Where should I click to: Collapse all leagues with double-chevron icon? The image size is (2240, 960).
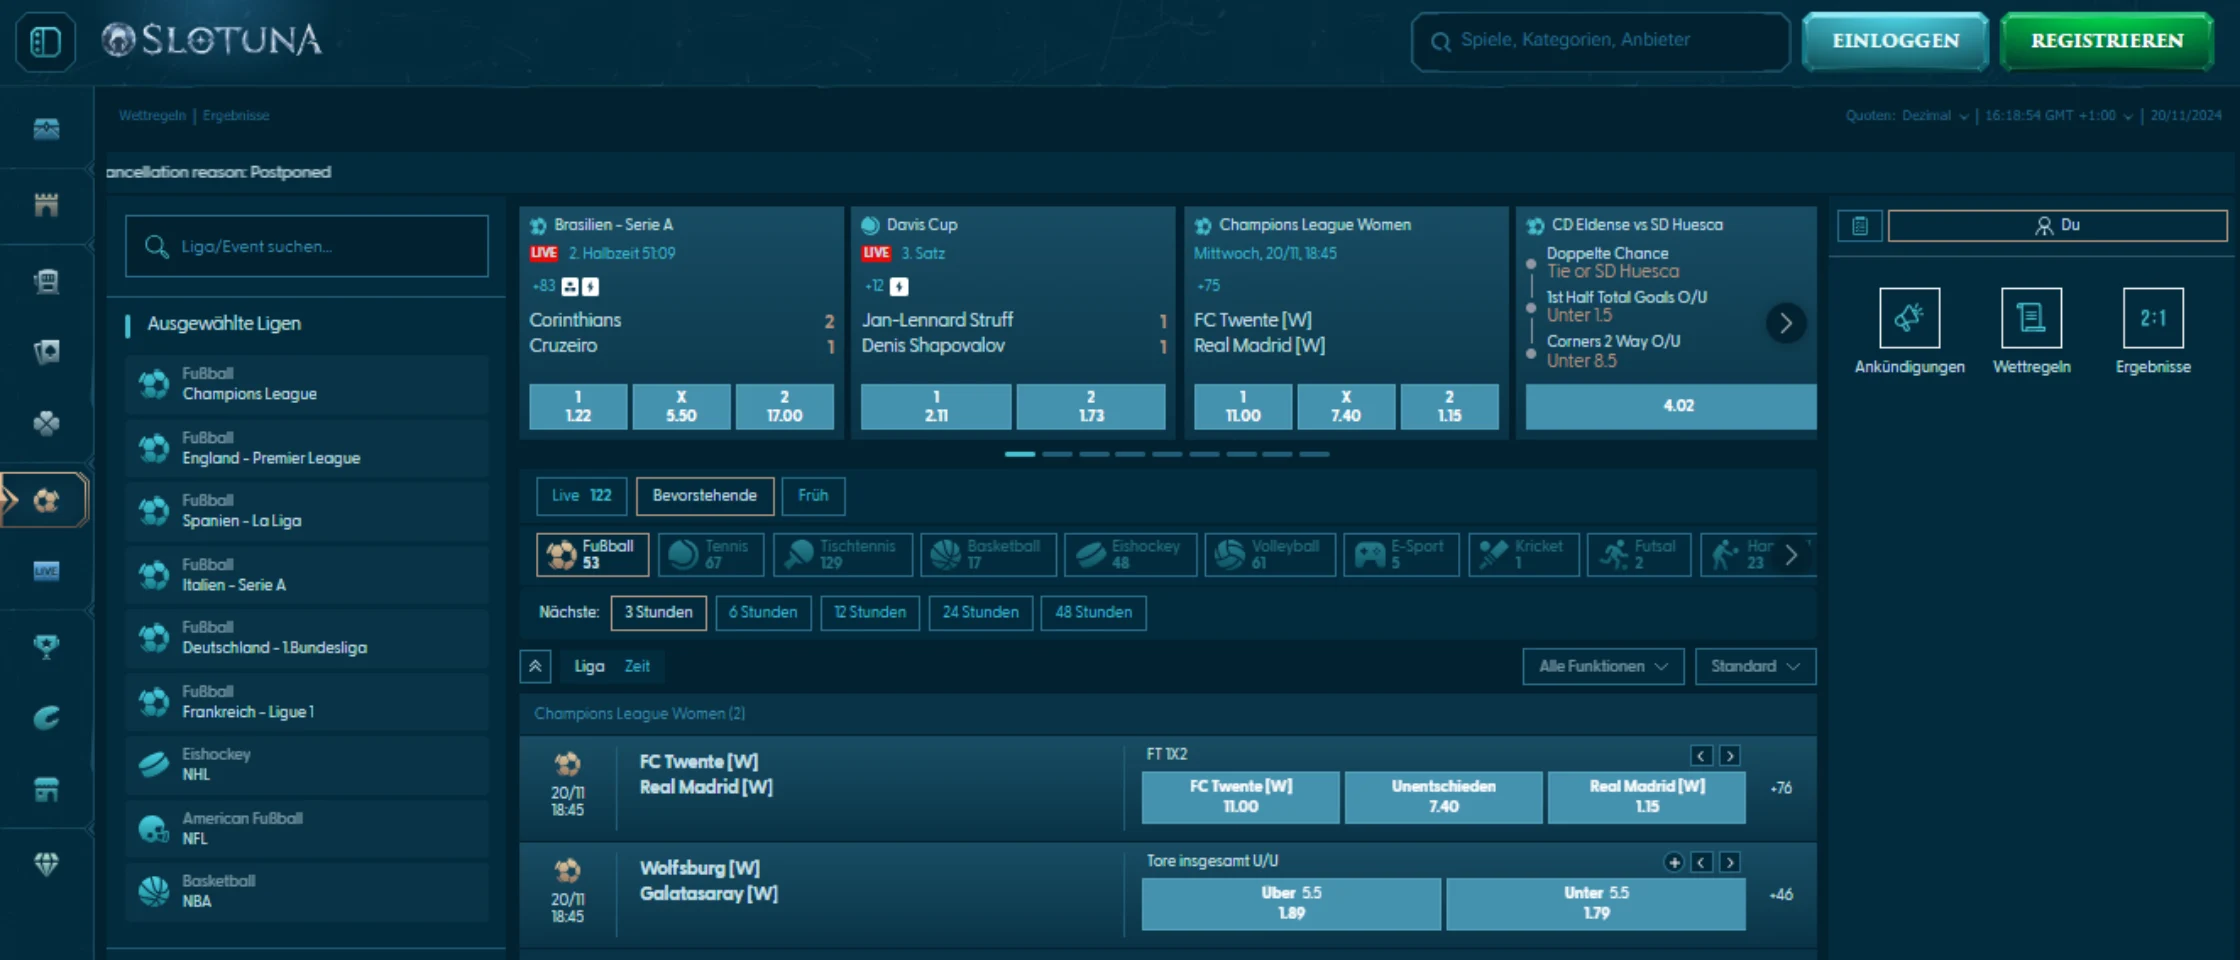(x=535, y=666)
